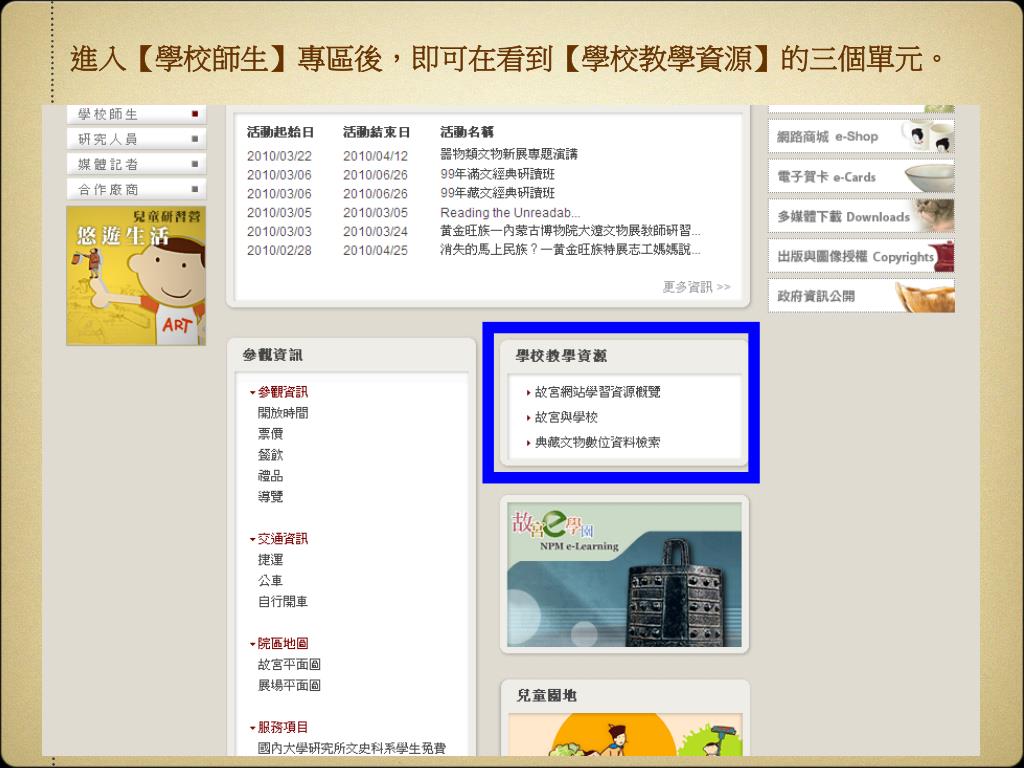Viewport: 1024px width, 768px height.
Task: Click start date 2010/02/28
Action: tap(279, 251)
